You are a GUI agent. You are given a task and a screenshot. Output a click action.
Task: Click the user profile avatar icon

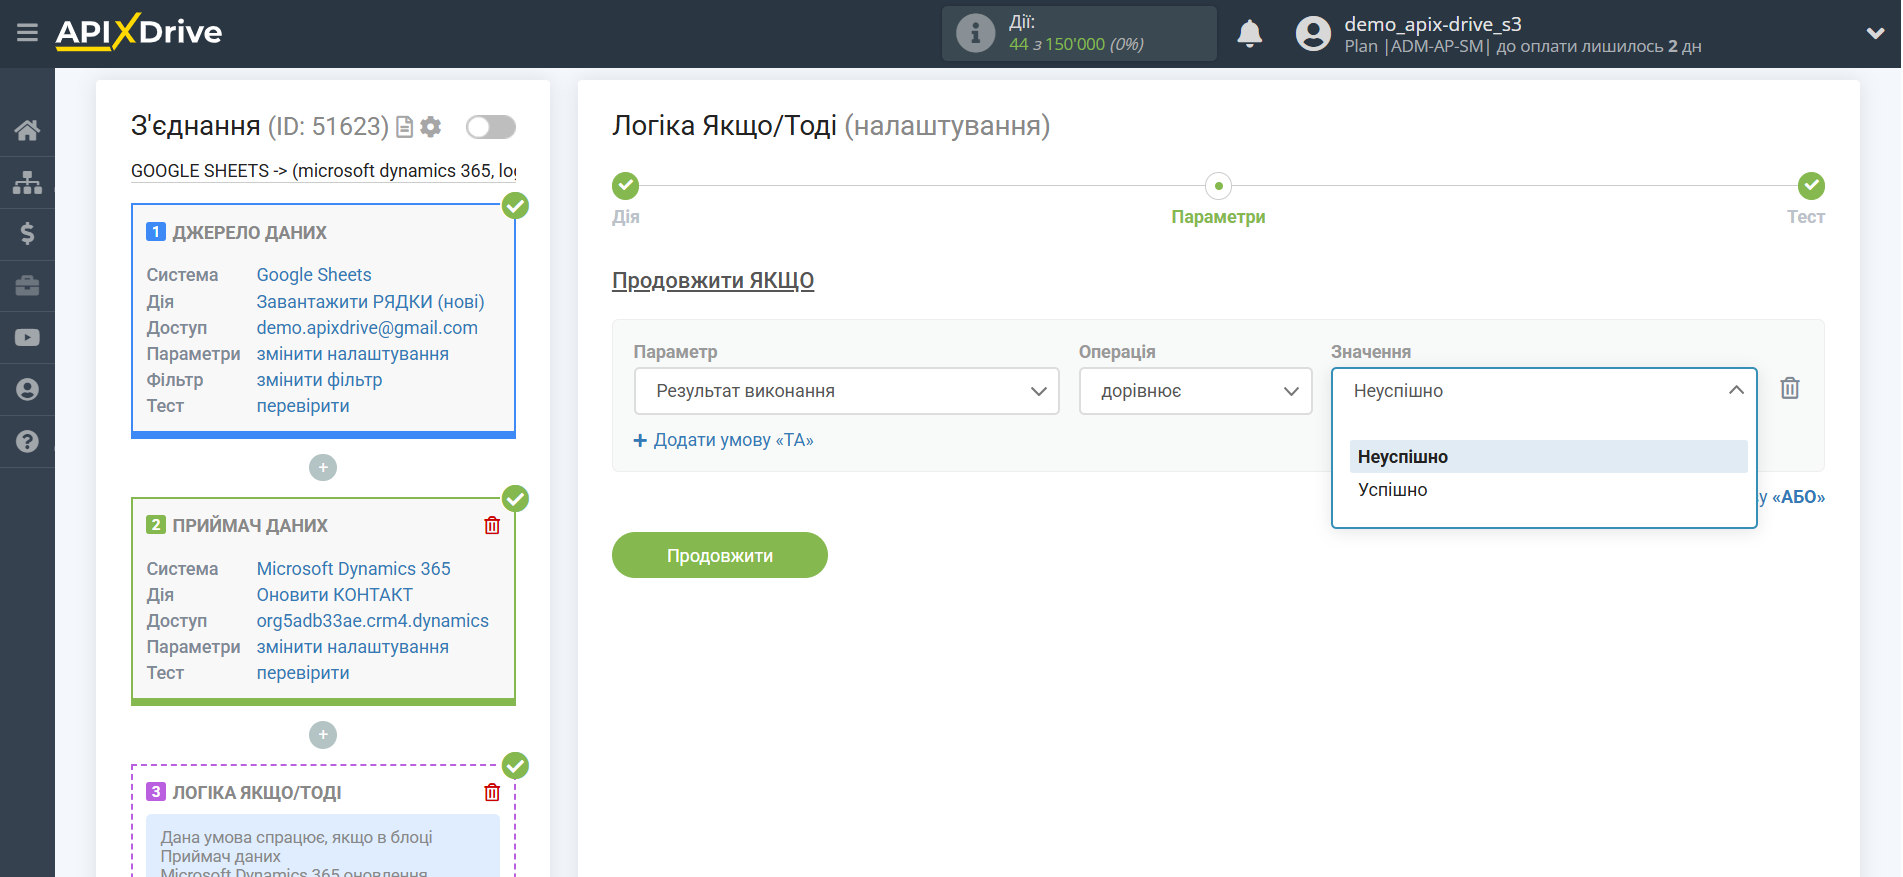click(x=1313, y=34)
